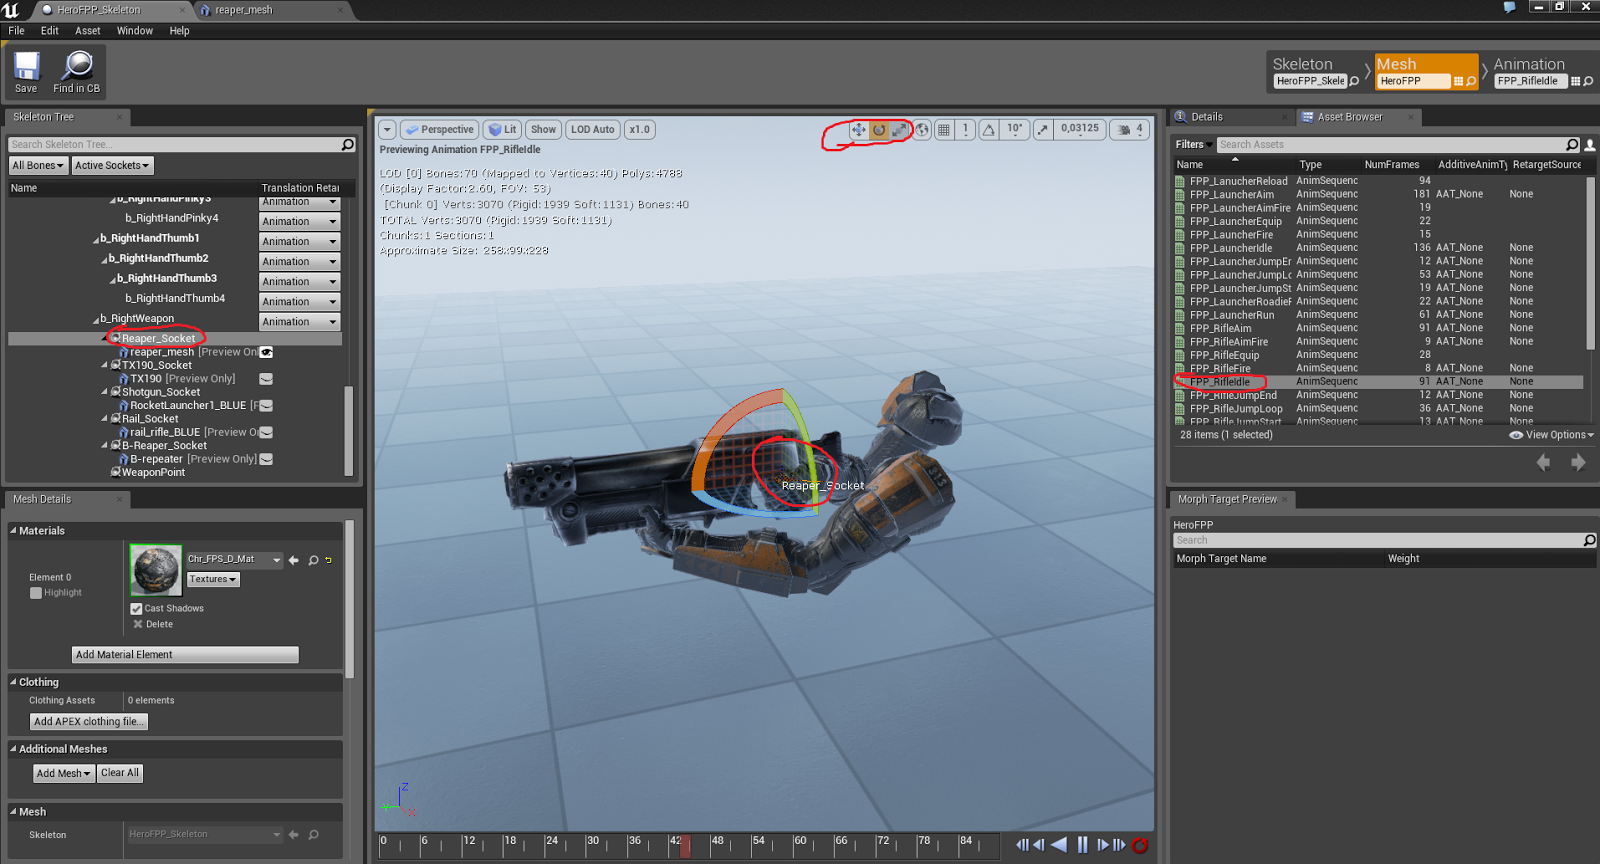
Task: Uncheck the Cast Shadows checkbox
Action: 136,608
